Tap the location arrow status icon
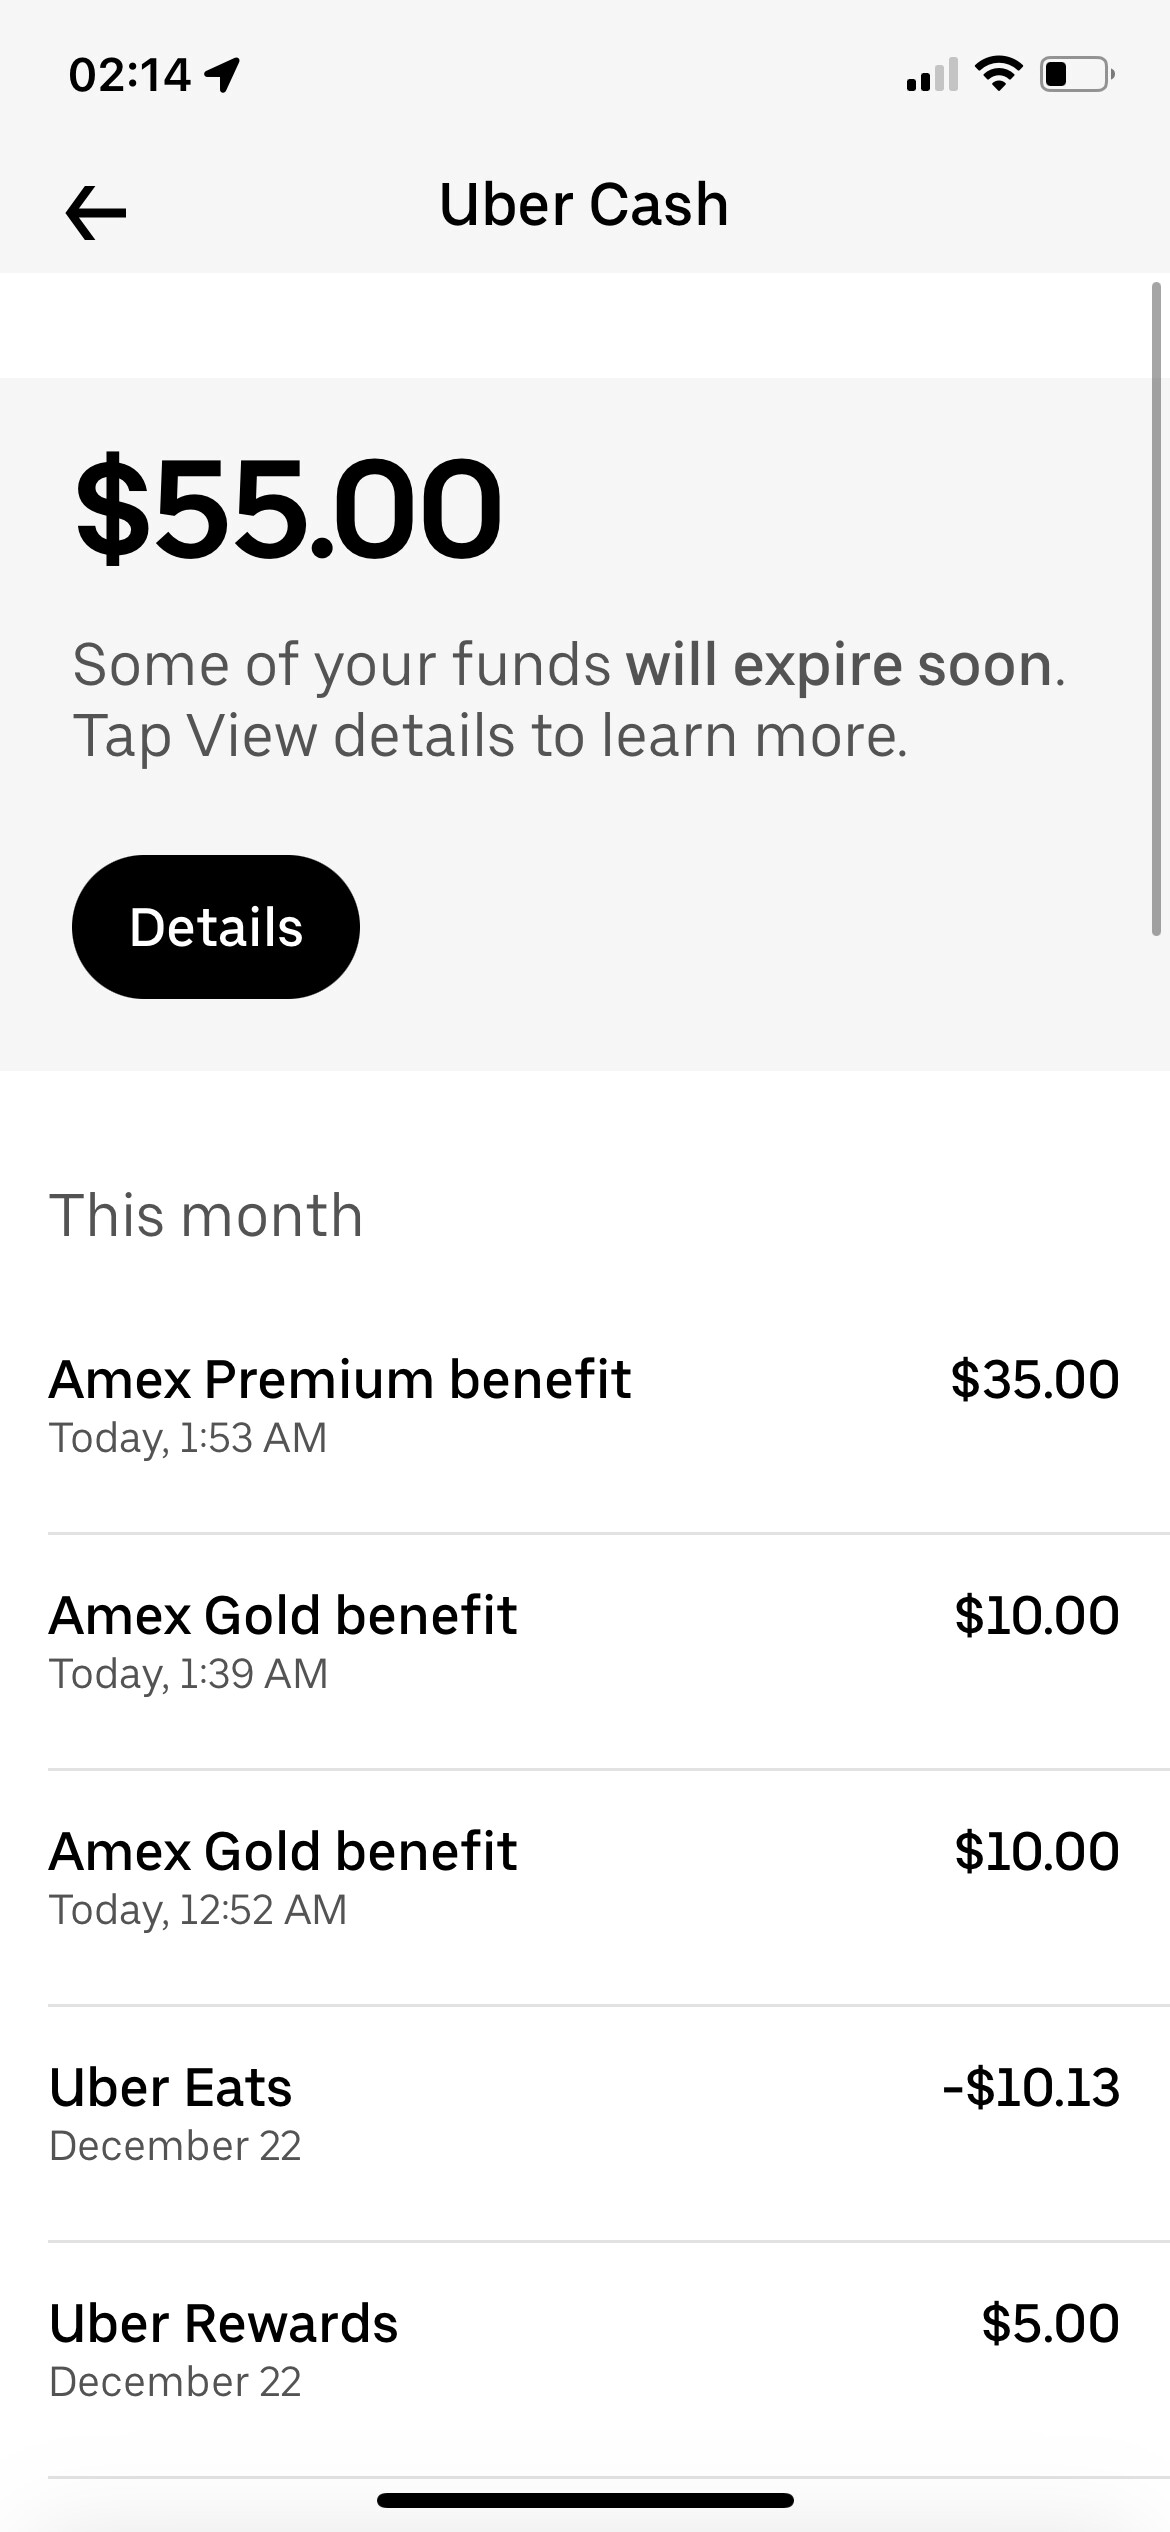1170x2532 pixels. [222, 75]
